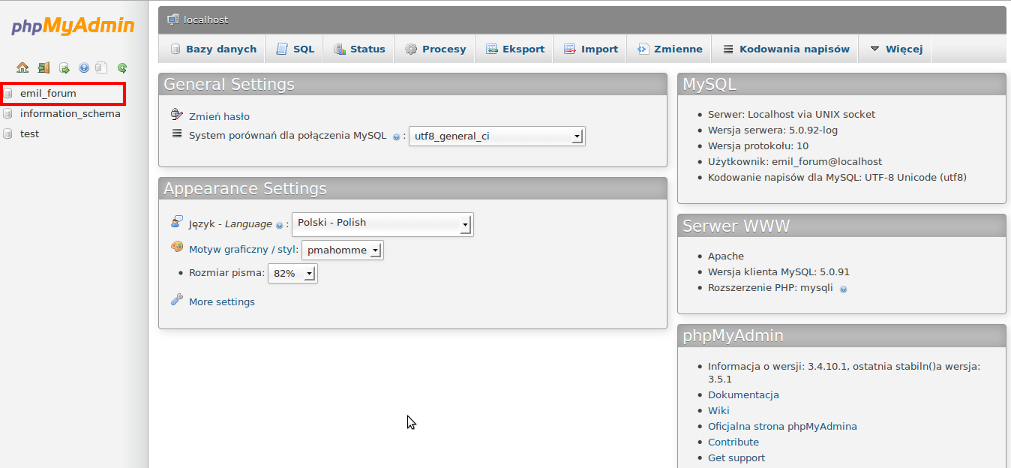Click the Get support link

pos(736,458)
